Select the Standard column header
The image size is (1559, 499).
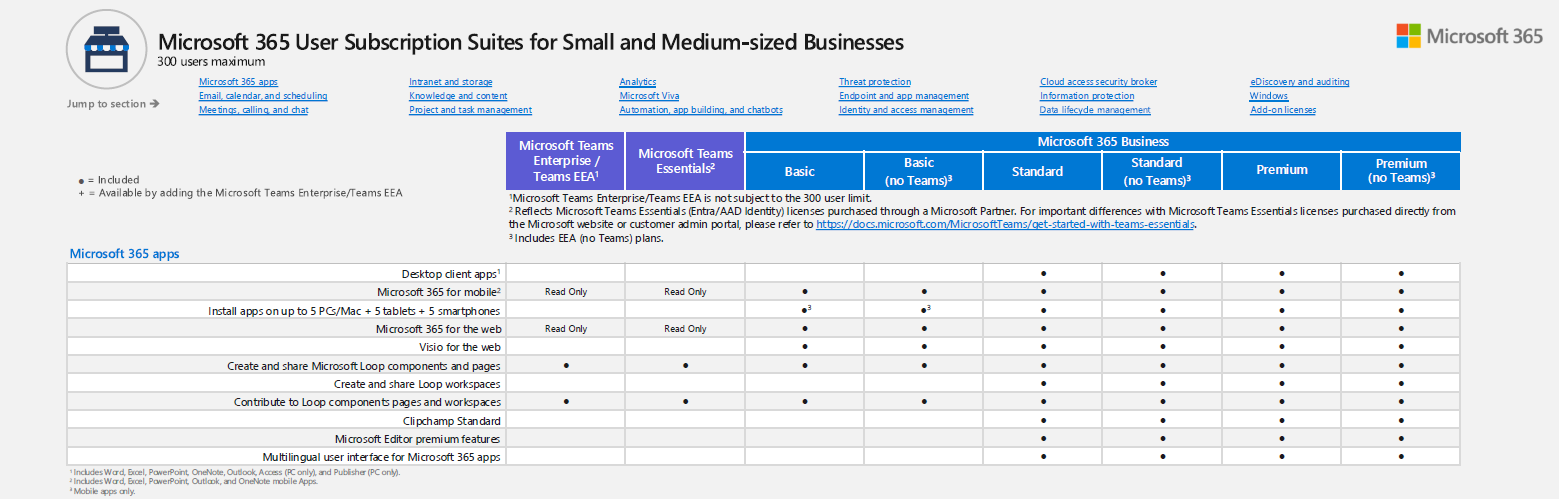[1042, 171]
